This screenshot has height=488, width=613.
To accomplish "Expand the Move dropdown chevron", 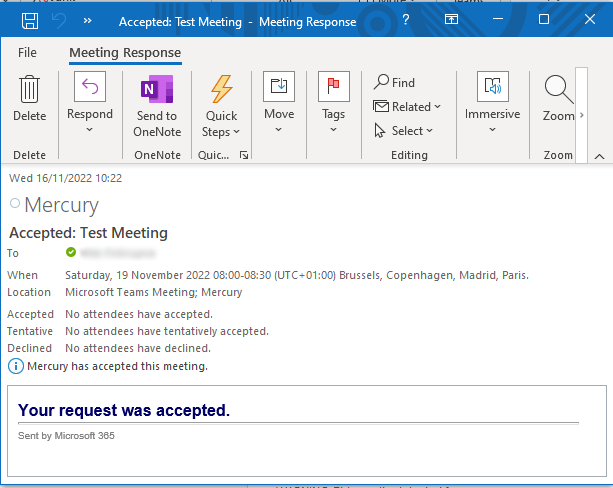I will [278, 129].
